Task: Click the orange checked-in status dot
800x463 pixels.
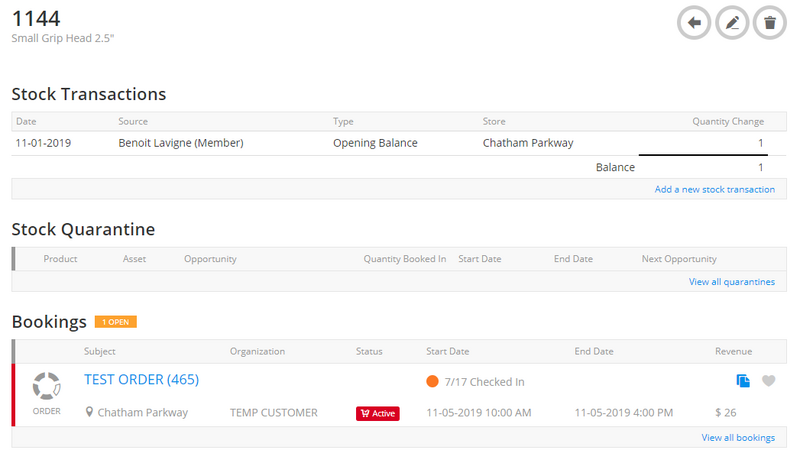Action: point(432,381)
